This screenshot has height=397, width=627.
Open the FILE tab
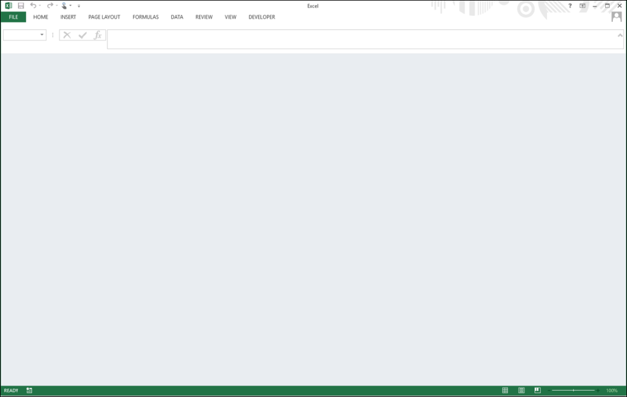click(x=13, y=17)
